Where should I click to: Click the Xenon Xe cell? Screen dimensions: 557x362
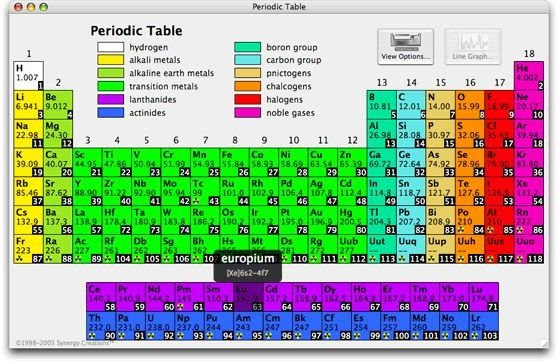click(x=529, y=191)
